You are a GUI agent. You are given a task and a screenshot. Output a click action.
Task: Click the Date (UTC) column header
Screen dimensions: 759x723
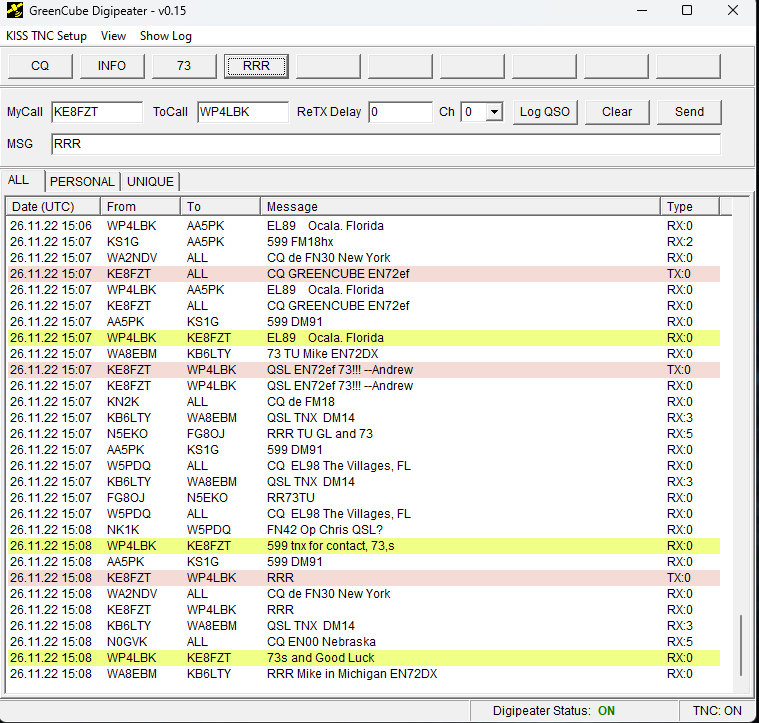(53, 207)
